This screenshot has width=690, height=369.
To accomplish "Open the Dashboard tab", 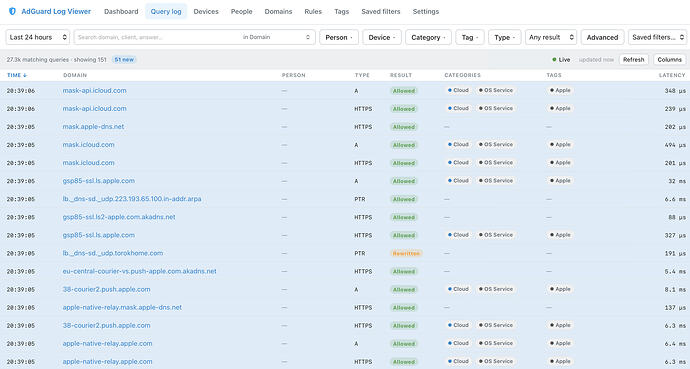I will coord(121,11).
